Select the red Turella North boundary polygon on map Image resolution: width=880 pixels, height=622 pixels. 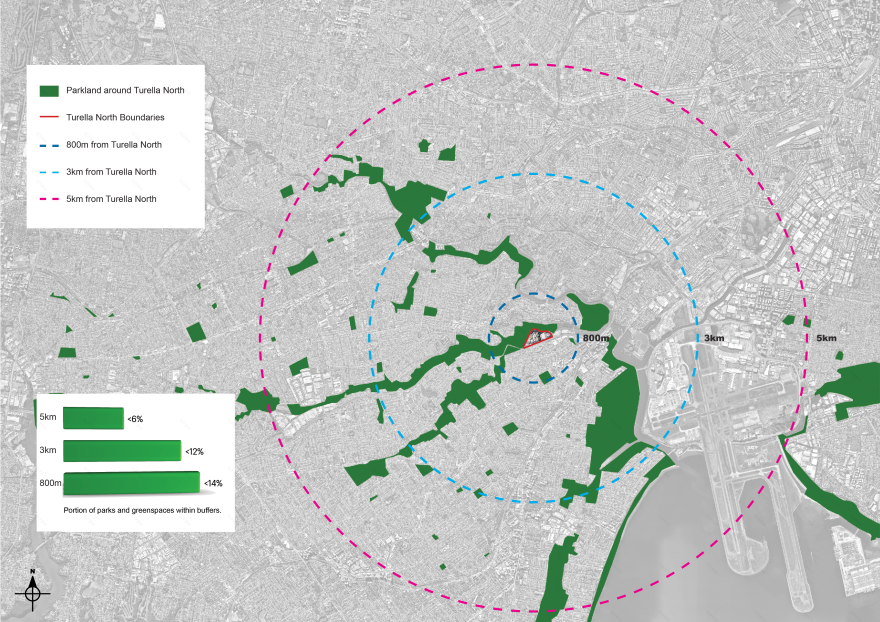tap(537, 338)
